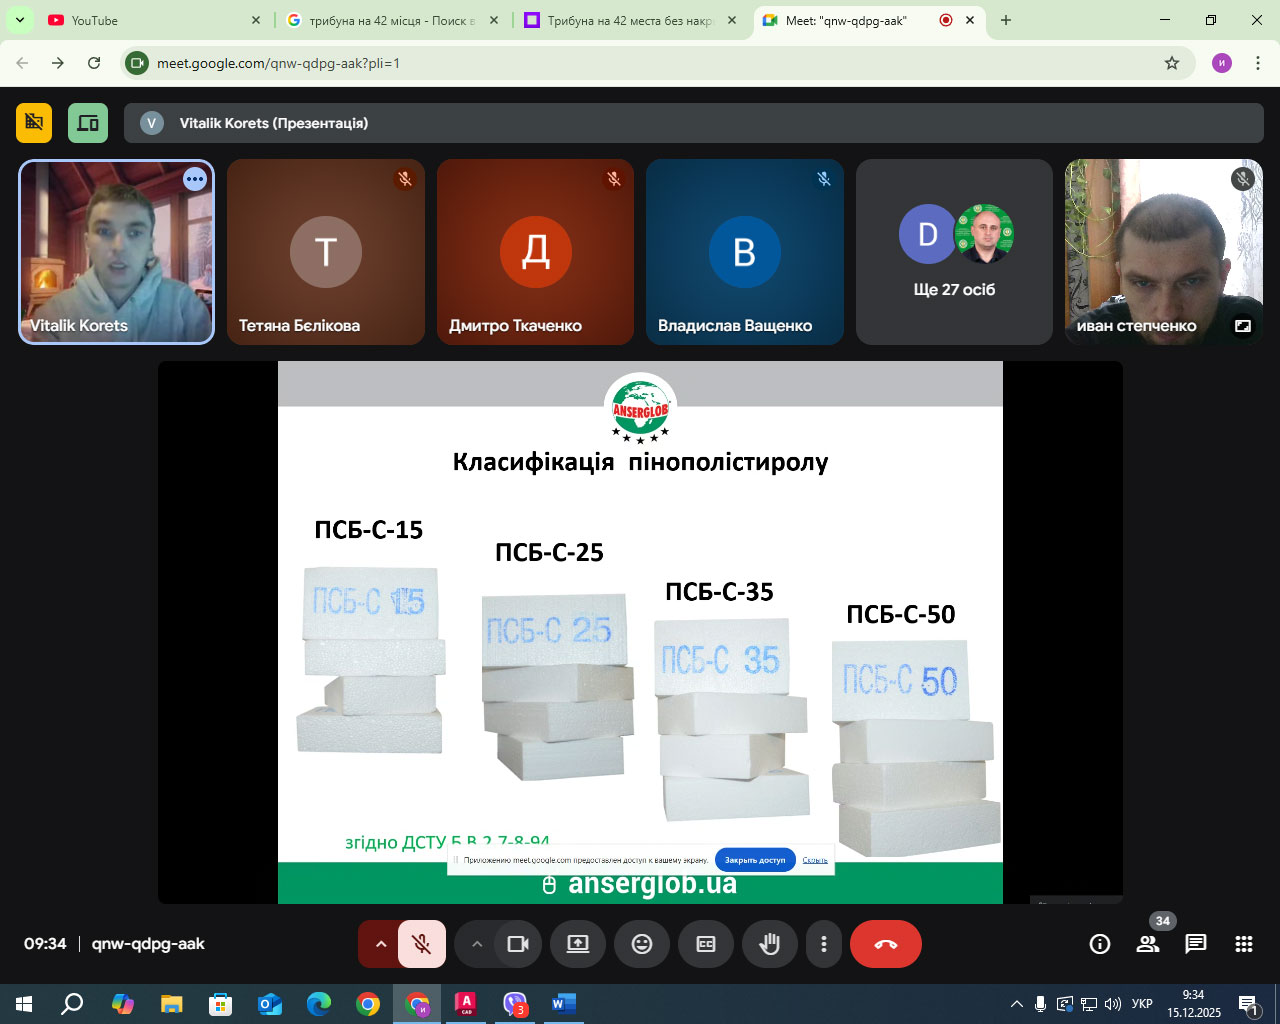Click the 'Закрыть доступ' button
The width and height of the screenshot is (1280, 1024).
(755, 860)
